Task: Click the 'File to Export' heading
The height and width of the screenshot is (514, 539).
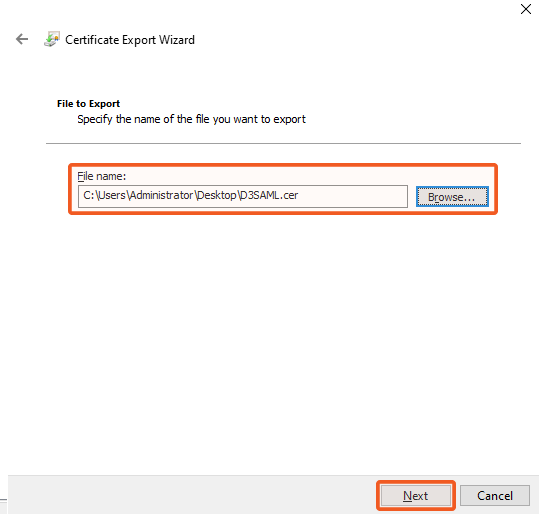Action: click(x=88, y=103)
